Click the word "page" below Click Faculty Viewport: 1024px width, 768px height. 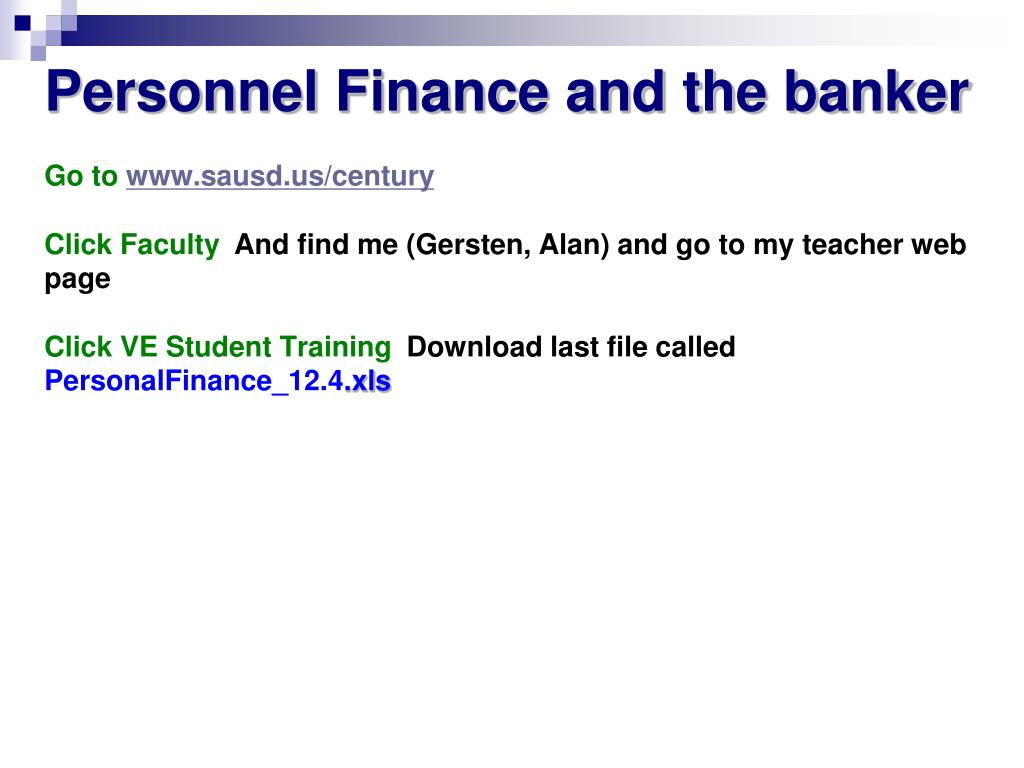(77, 279)
